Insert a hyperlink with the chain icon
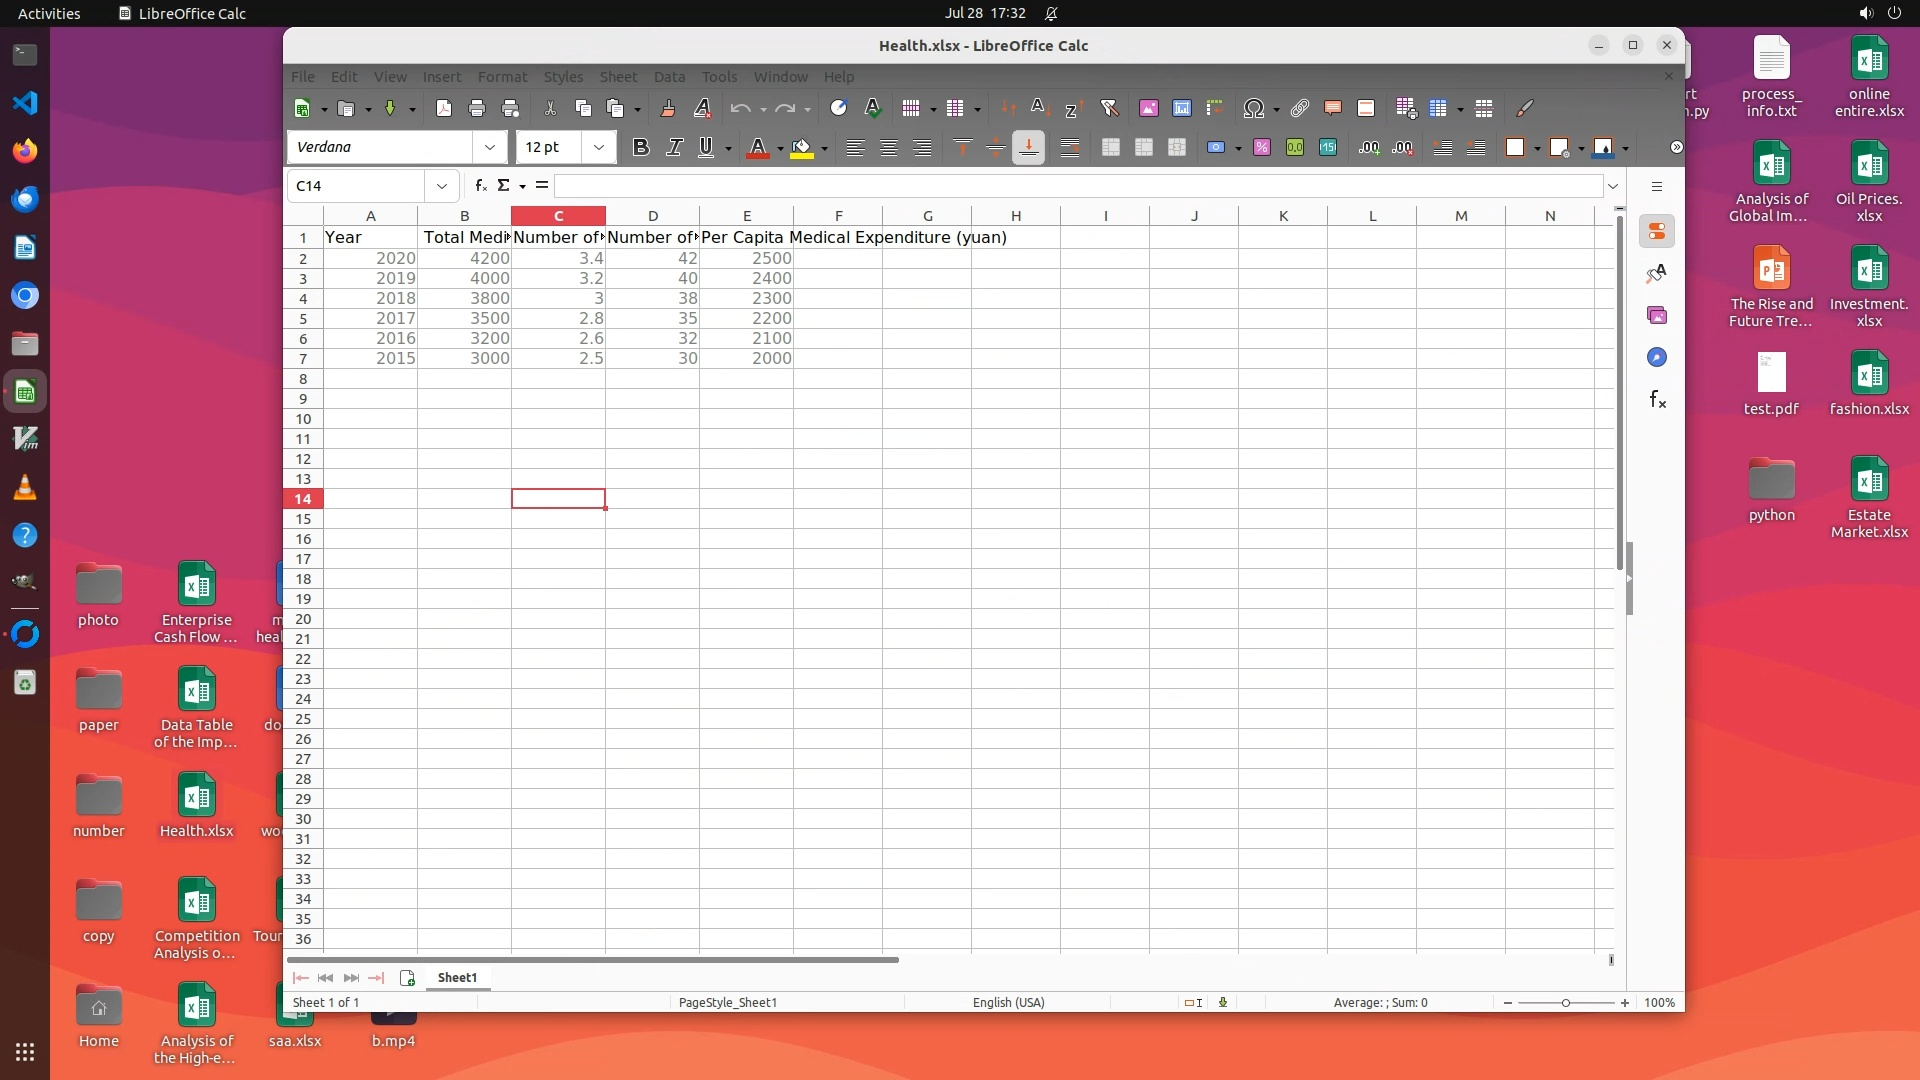Screen dimensions: 1920x1080 1299,108
